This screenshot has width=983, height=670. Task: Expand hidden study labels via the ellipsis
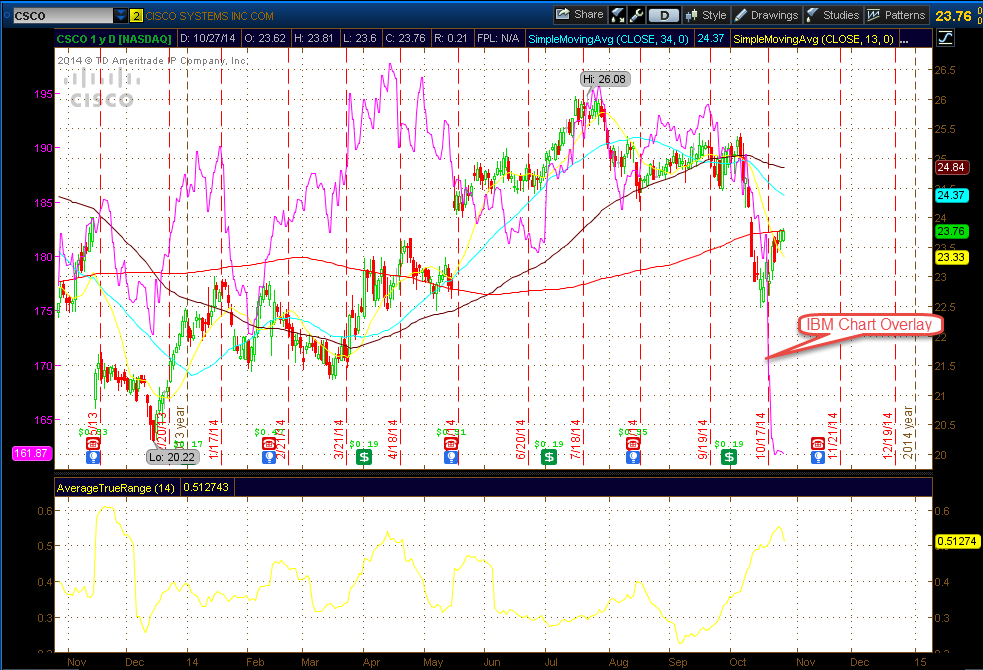tap(904, 39)
